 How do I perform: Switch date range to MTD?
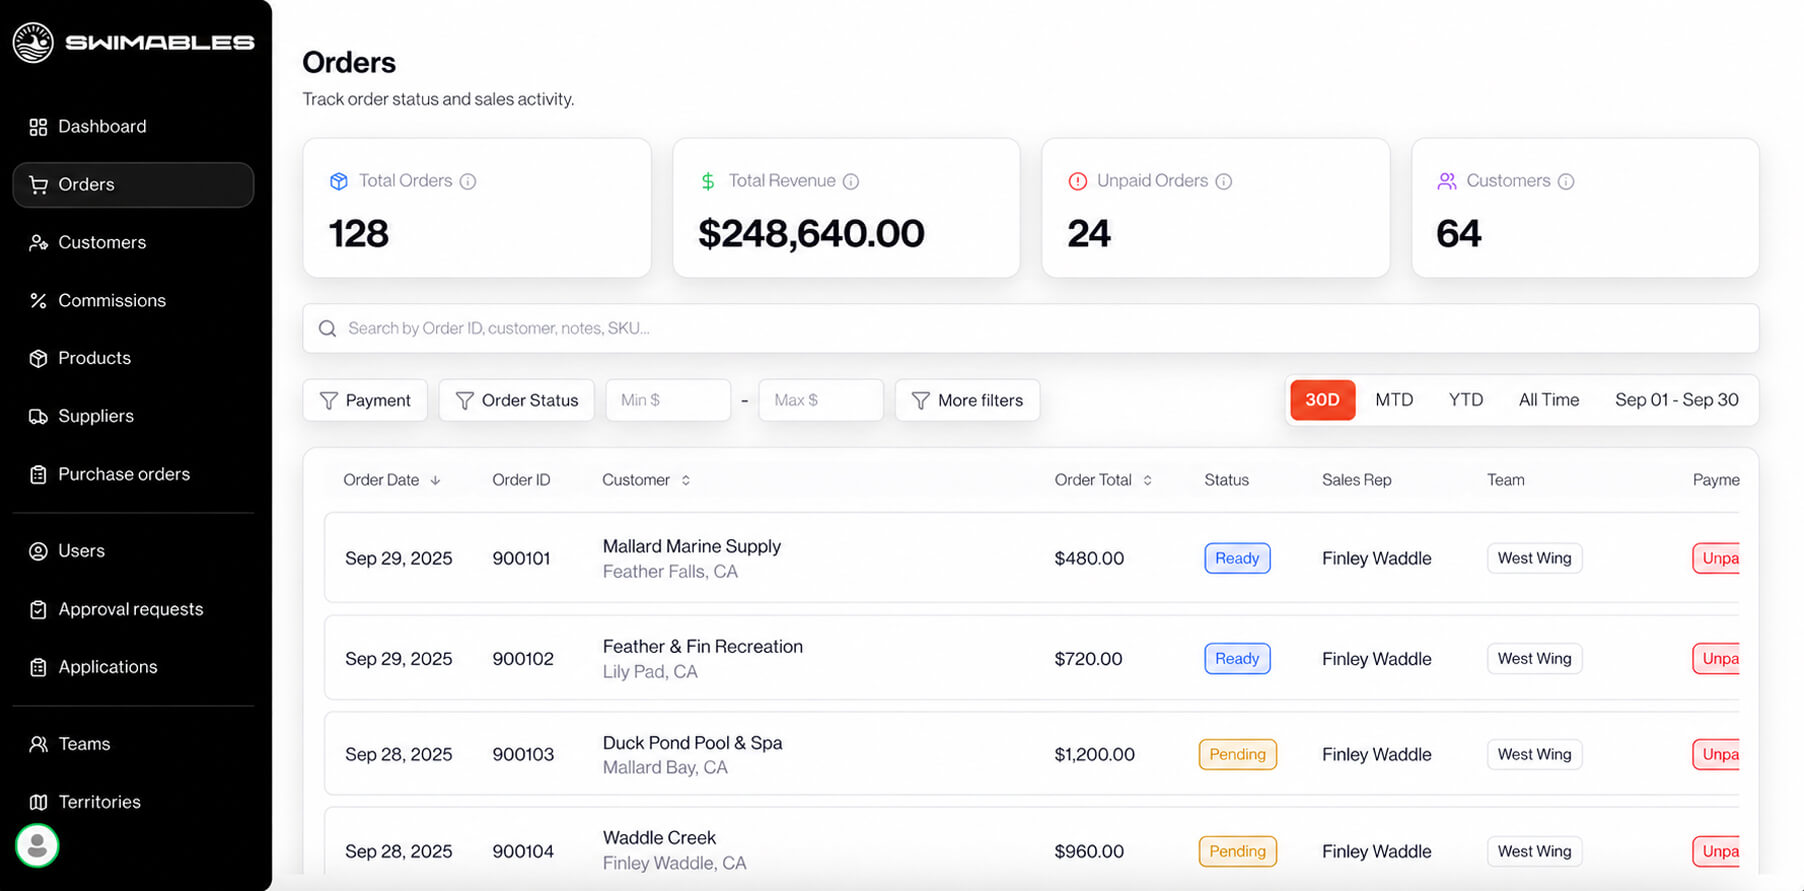1394,400
